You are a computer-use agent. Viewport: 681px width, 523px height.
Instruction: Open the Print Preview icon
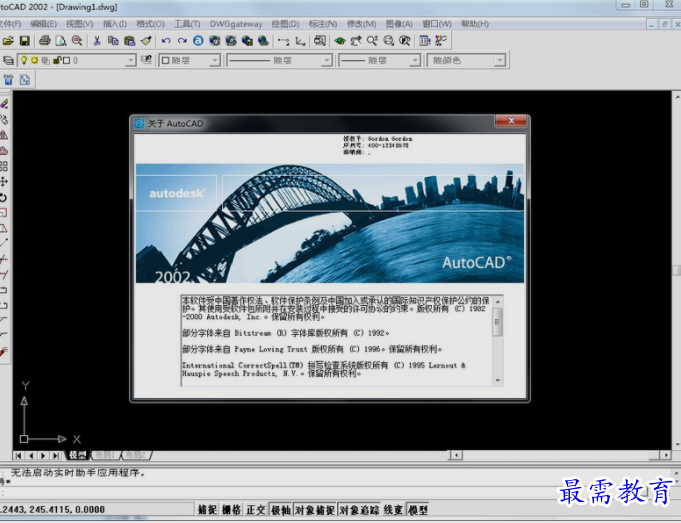point(61,41)
